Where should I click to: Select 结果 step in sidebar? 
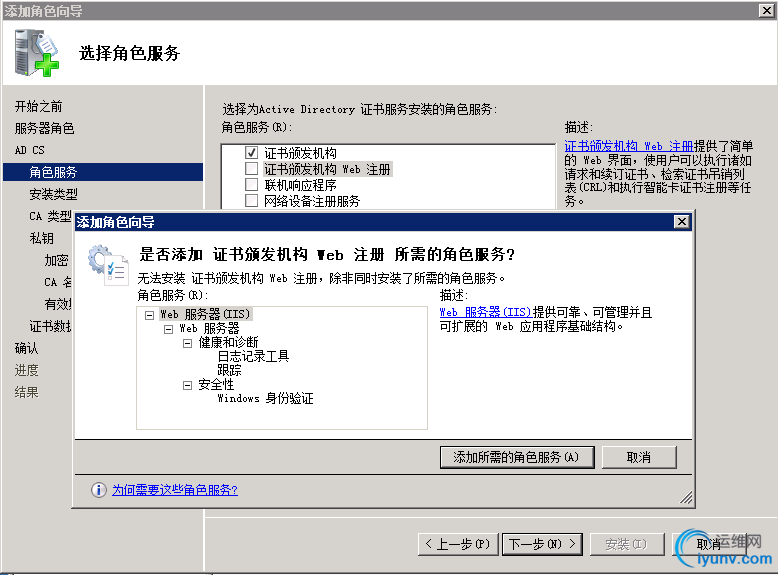[x=26, y=392]
